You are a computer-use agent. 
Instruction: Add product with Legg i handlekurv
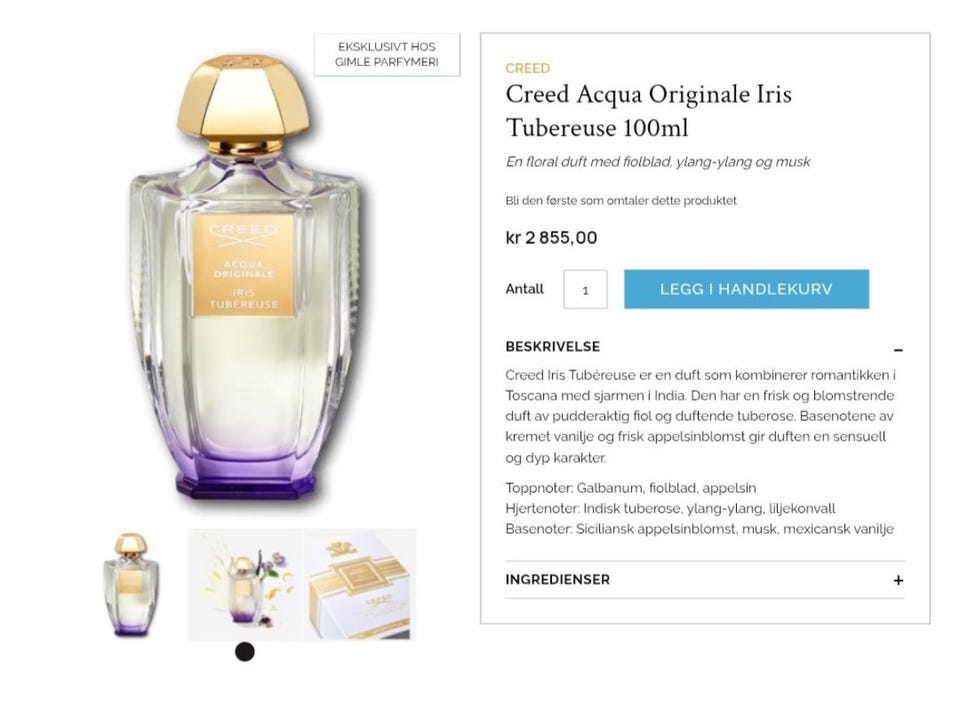pyautogui.click(x=746, y=289)
